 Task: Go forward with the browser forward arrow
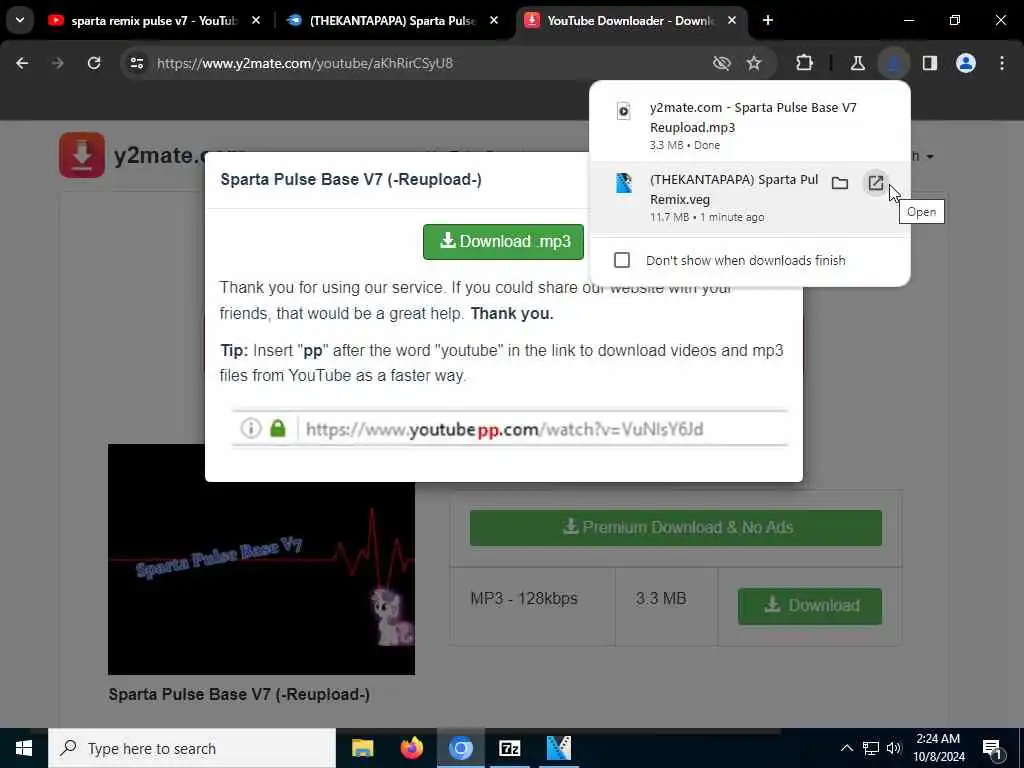(57, 63)
